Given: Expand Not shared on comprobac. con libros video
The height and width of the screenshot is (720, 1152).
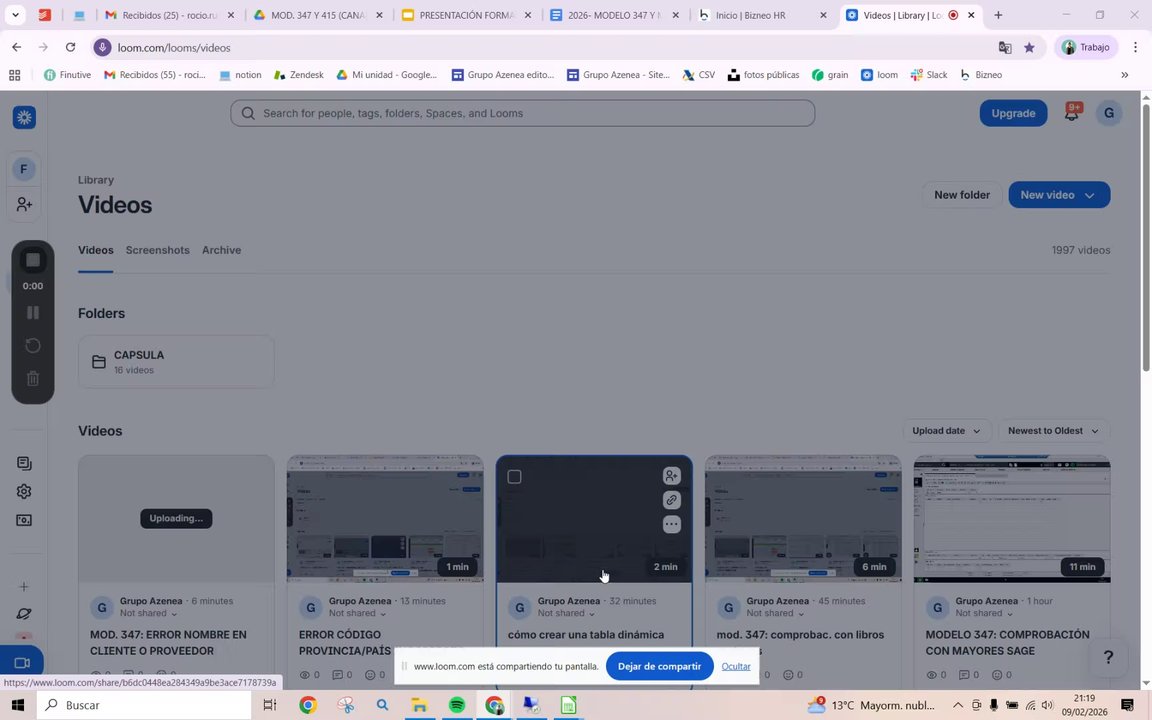Looking at the screenshot, I should [x=775, y=613].
